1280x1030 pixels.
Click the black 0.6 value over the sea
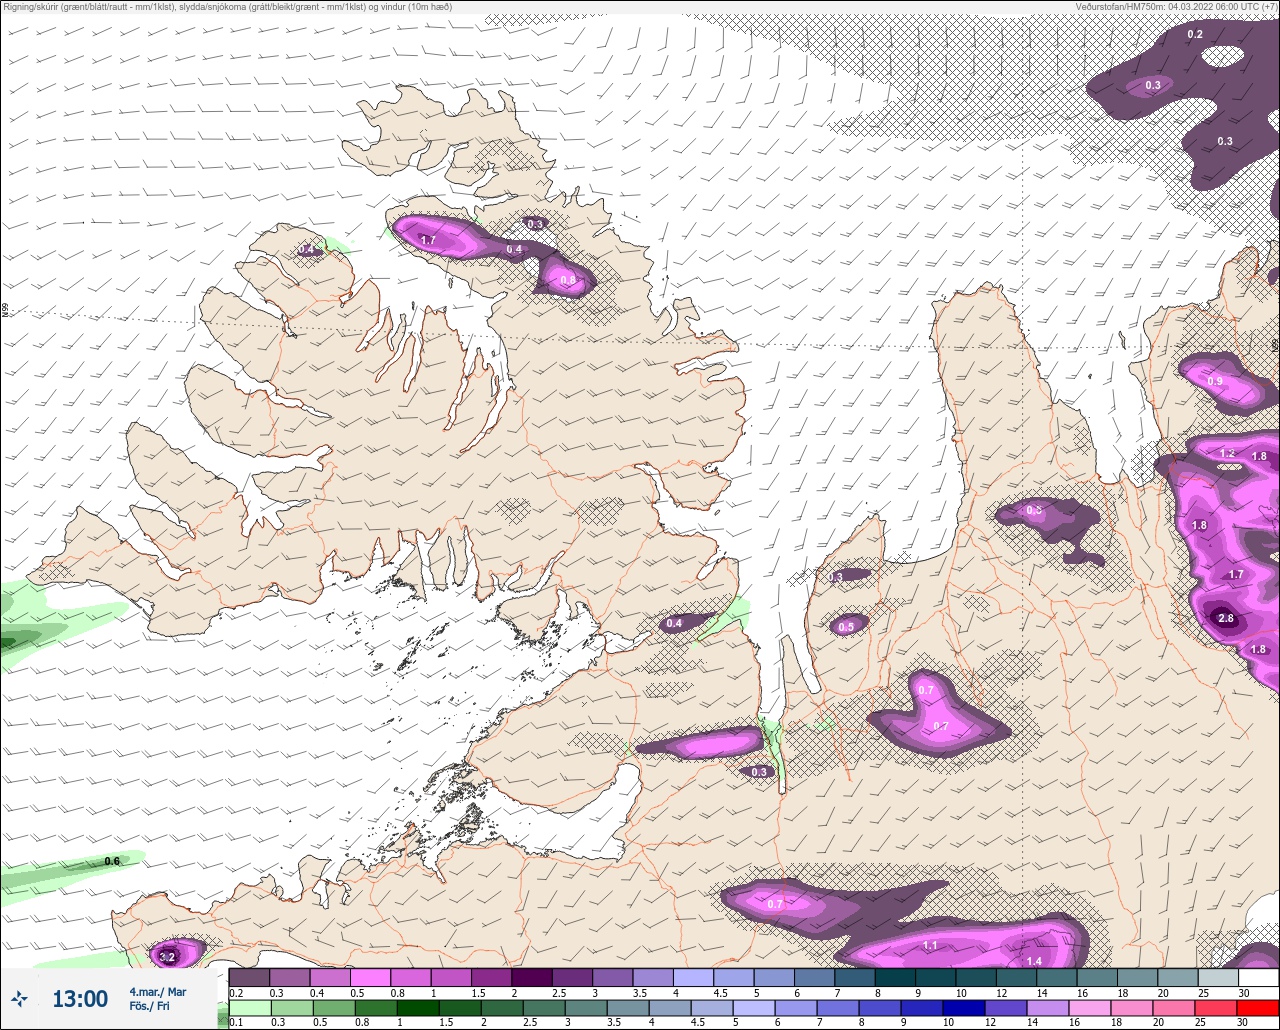[x=112, y=861]
